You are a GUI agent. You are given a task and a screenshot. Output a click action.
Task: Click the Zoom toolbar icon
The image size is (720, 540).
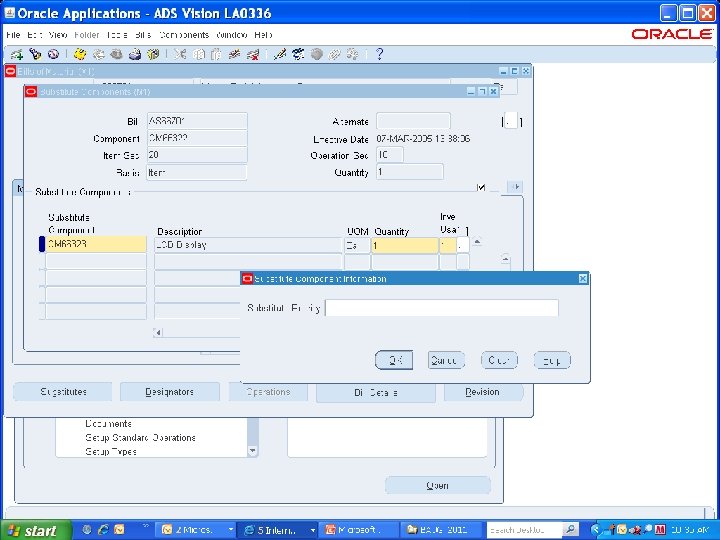[x=298, y=55]
